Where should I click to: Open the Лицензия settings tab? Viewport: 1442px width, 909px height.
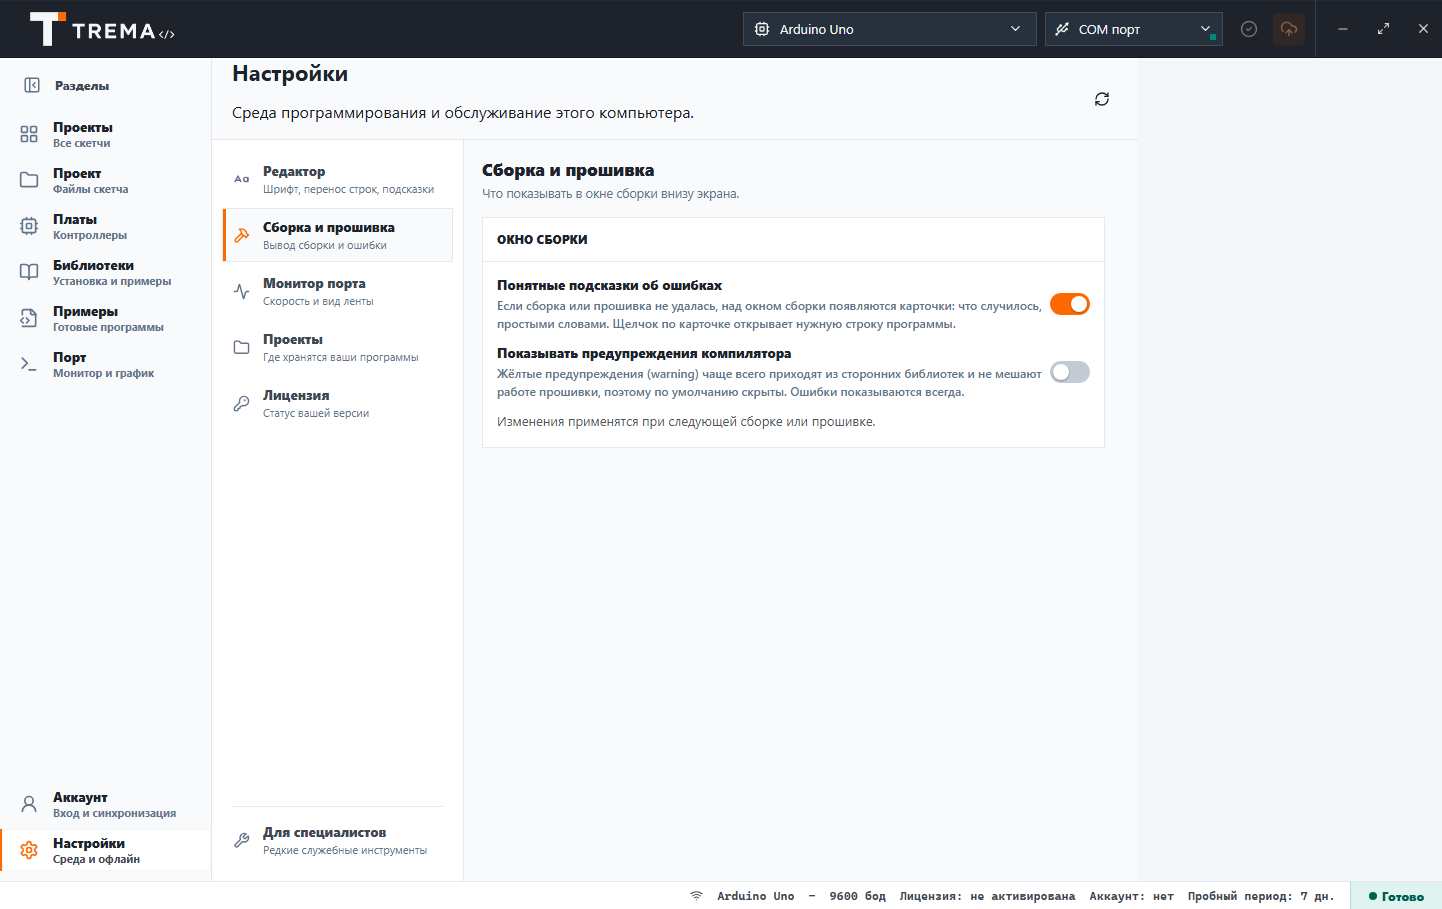pos(338,403)
